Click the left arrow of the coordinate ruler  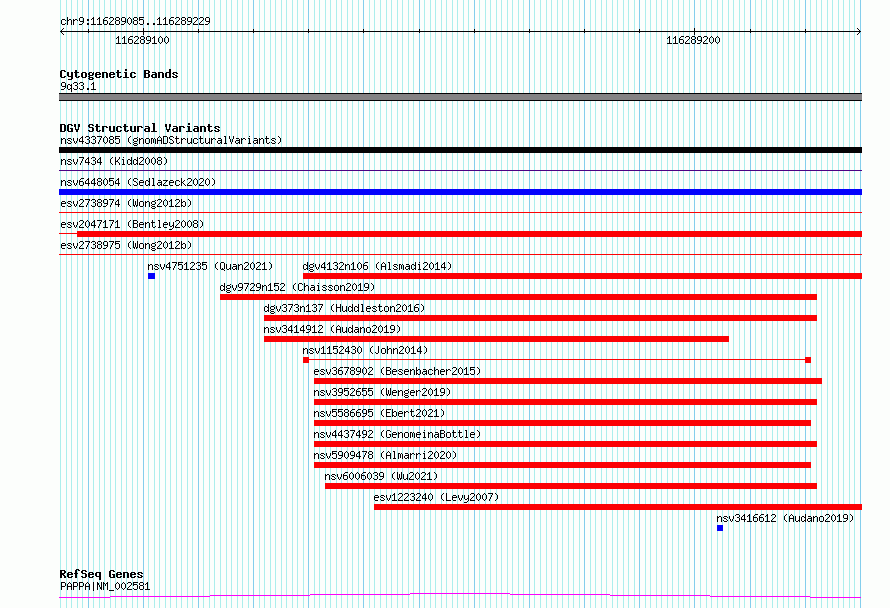pos(62,31)
